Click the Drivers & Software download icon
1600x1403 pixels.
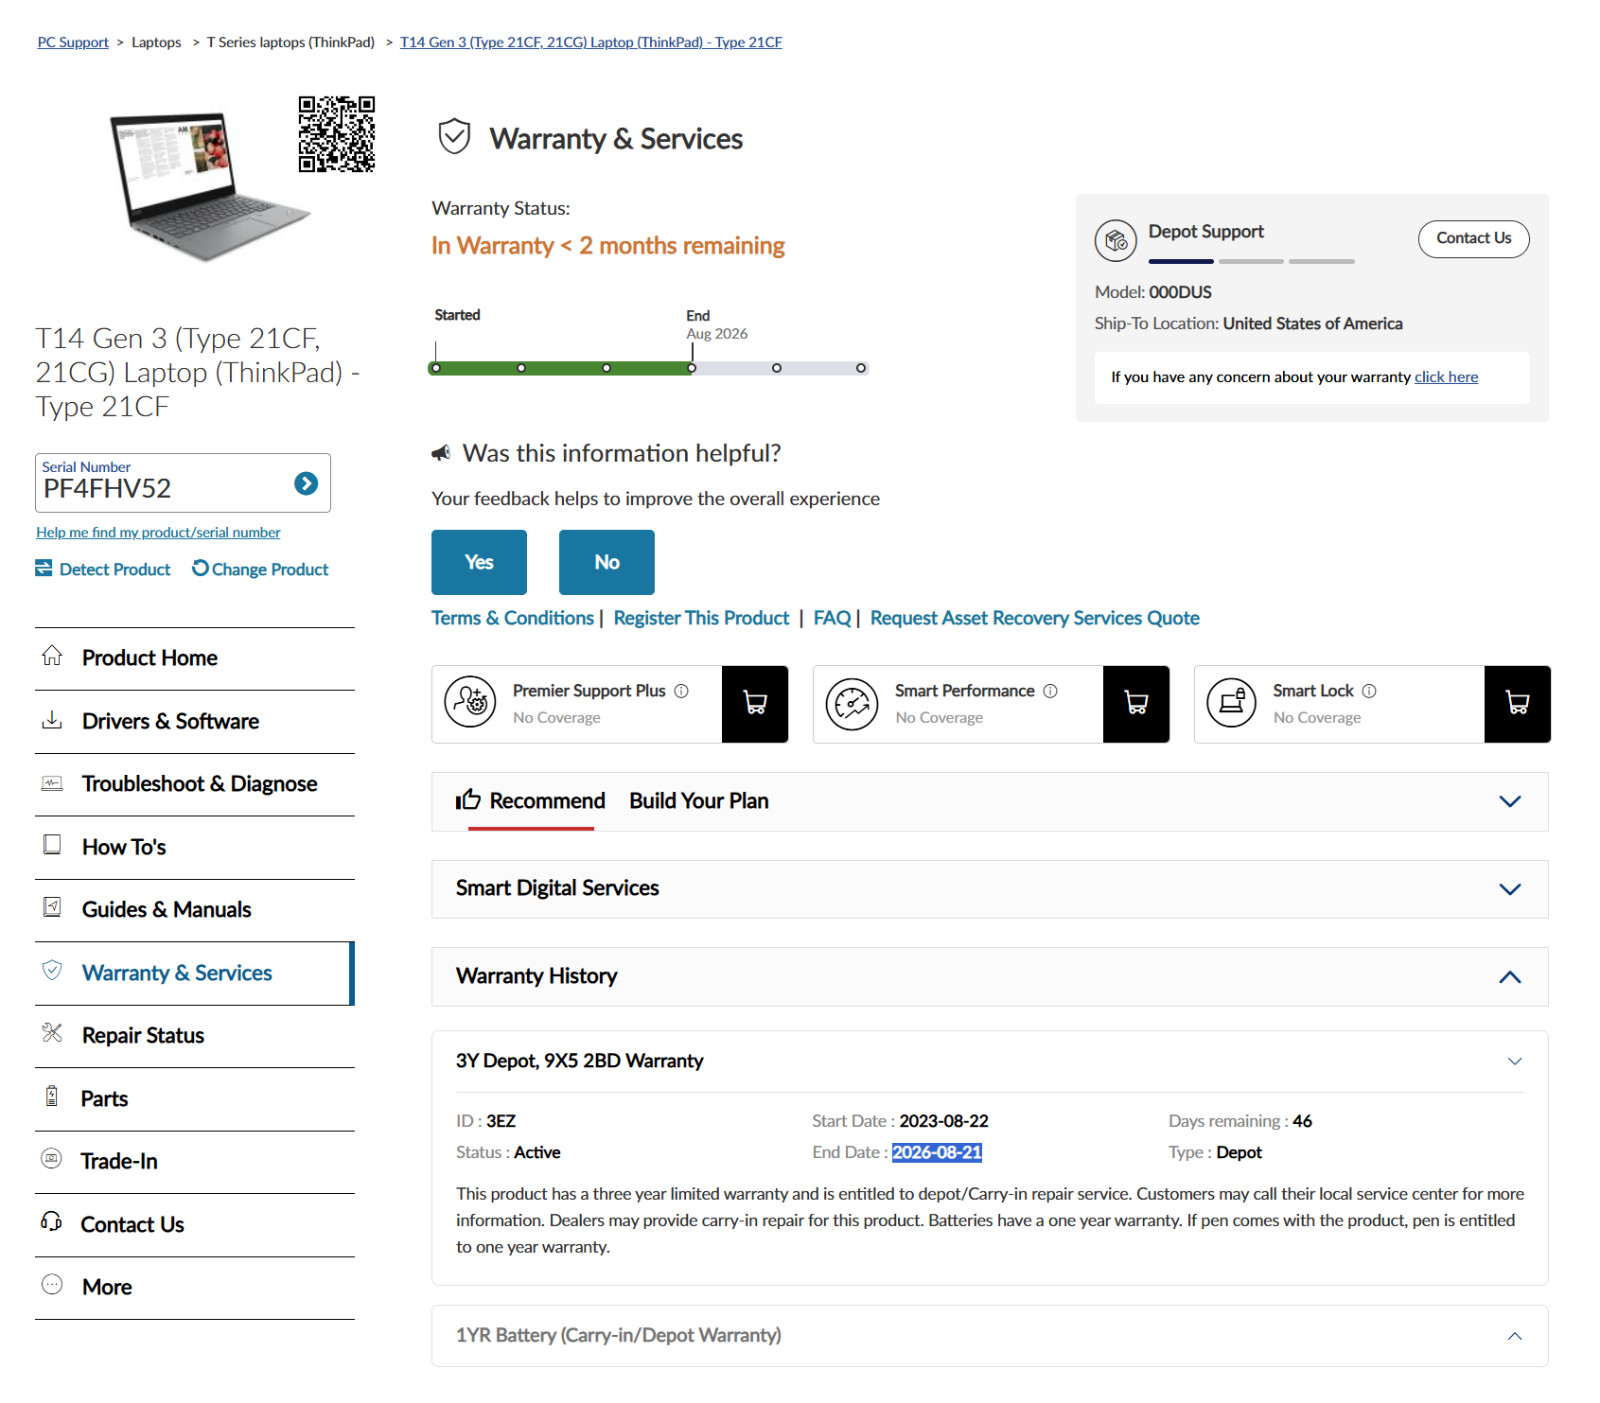coord(52,719)
